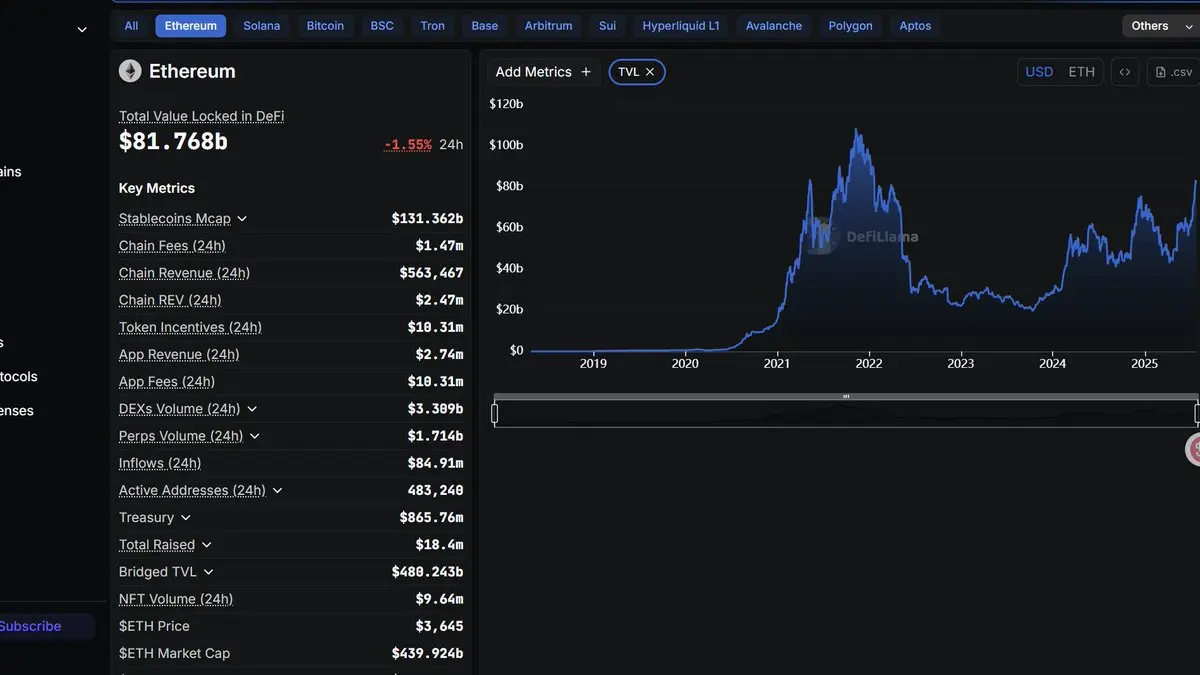Select the BSC chain tab
1200x675 pixels.
(382, 26)
